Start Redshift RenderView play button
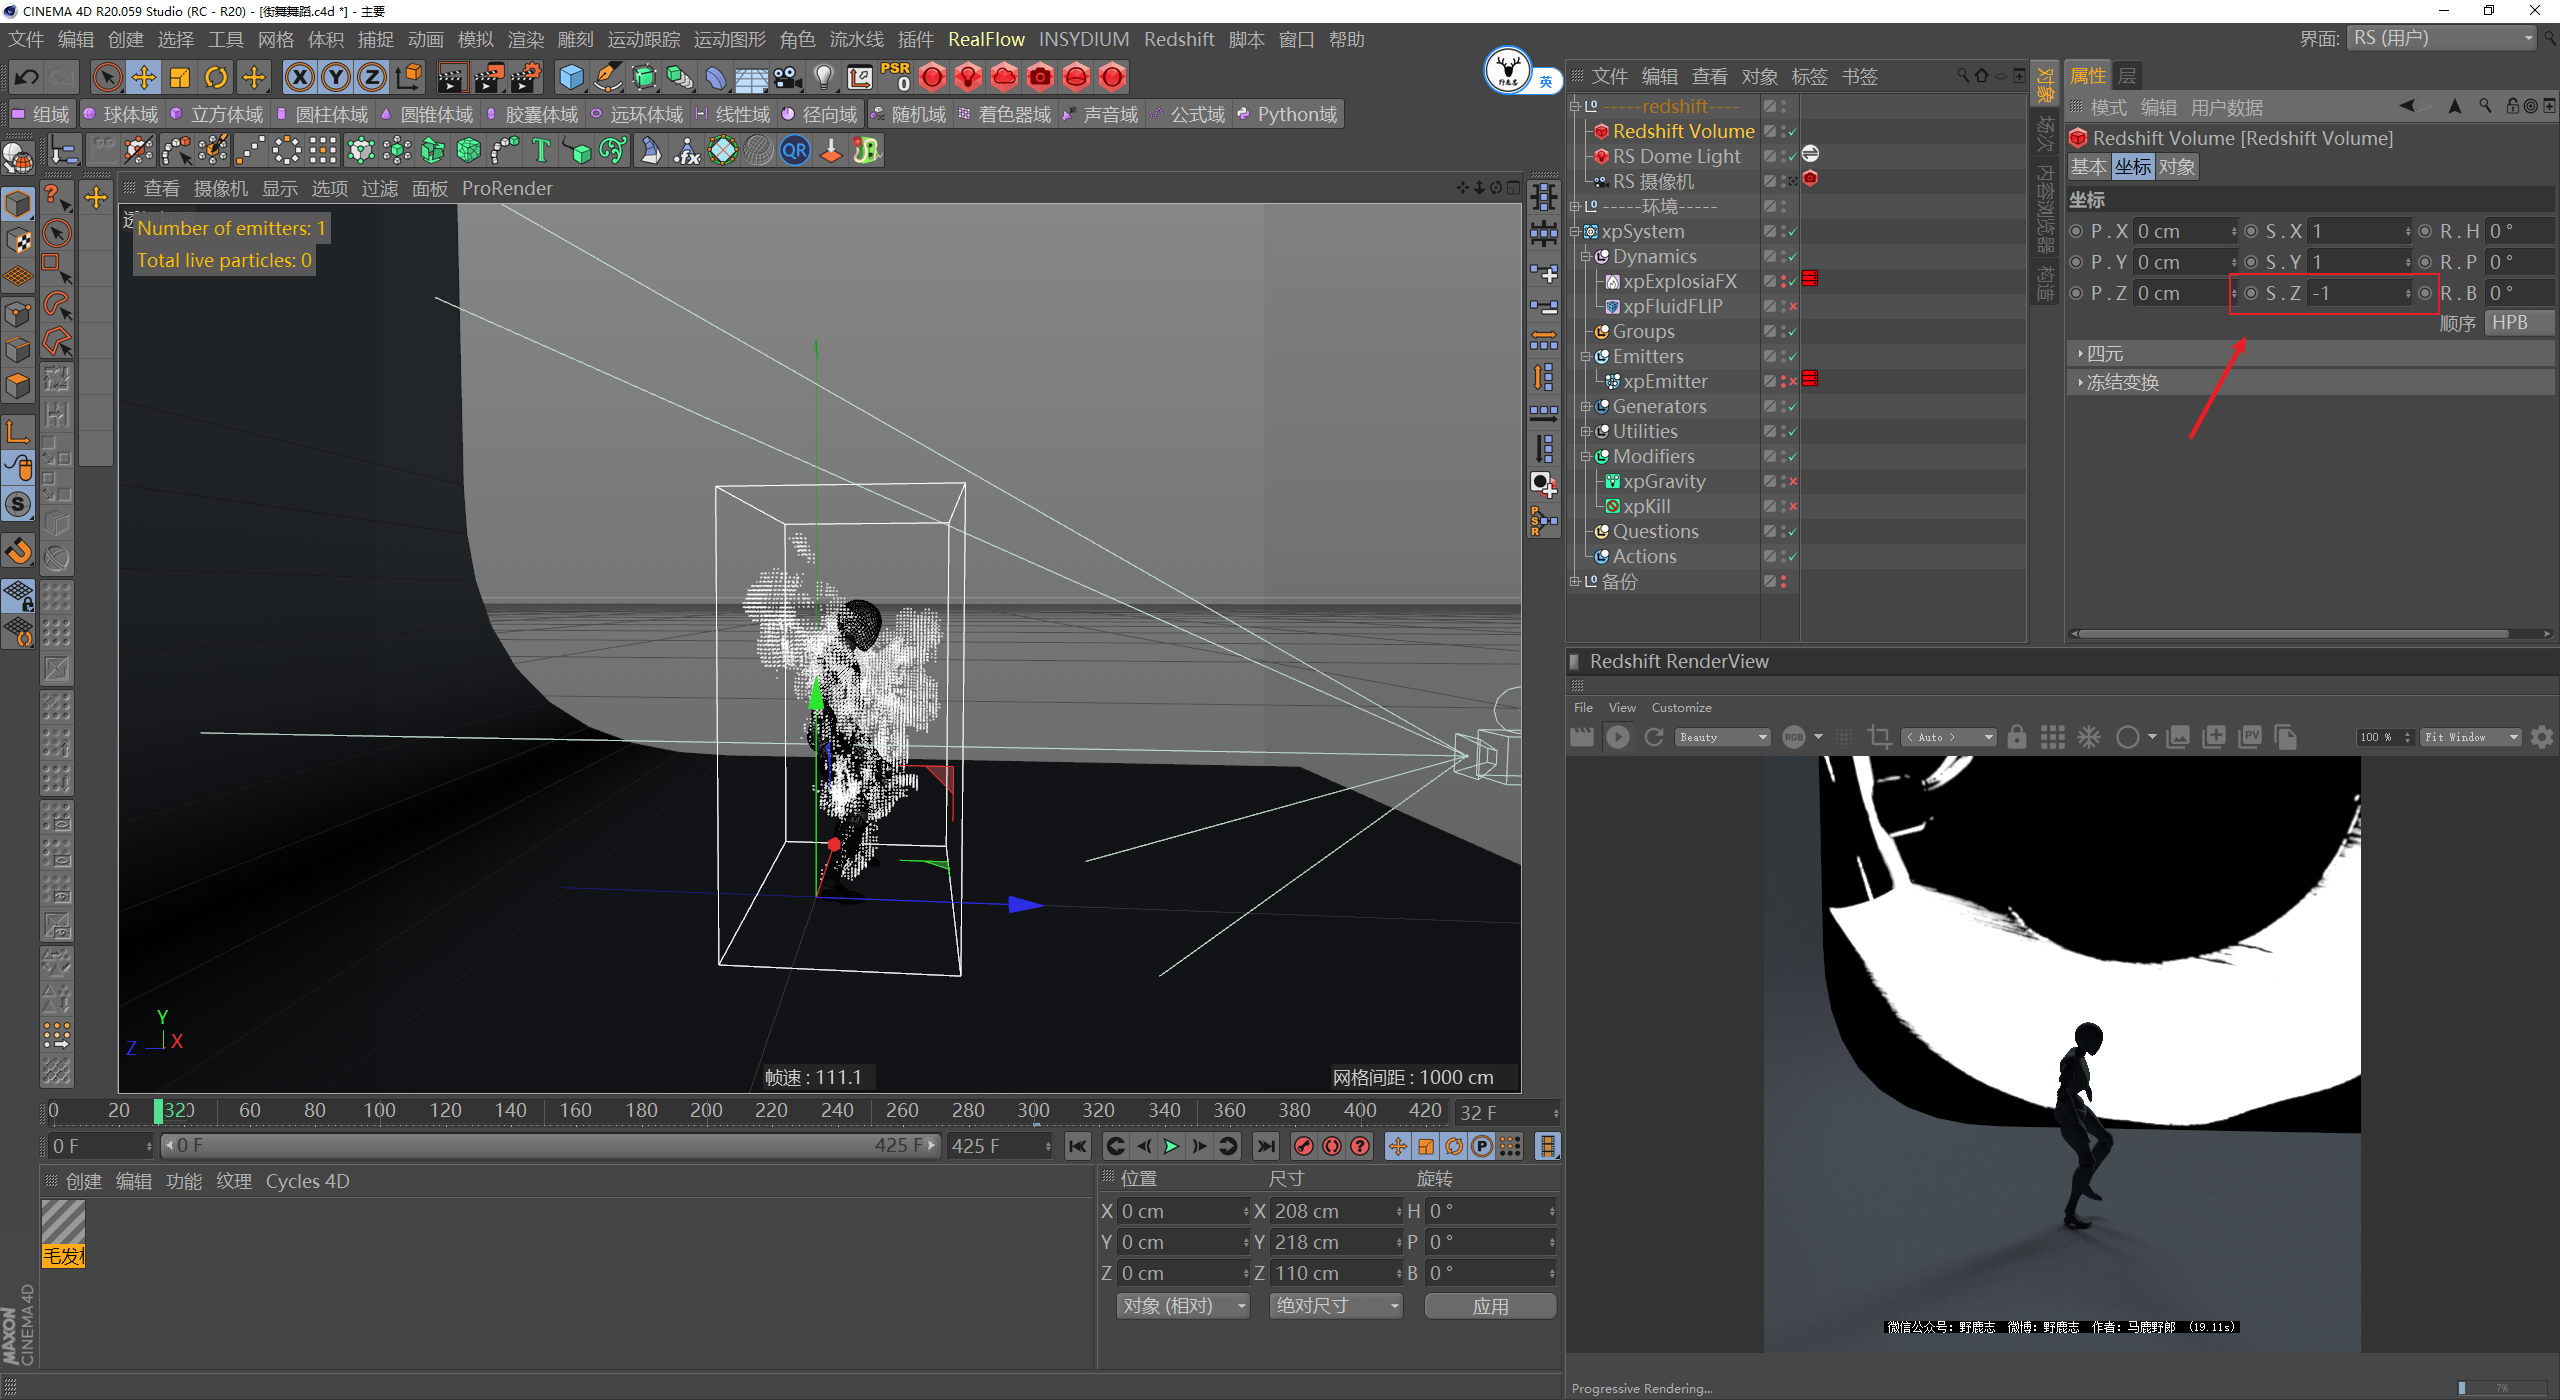 pos(1617,737)
